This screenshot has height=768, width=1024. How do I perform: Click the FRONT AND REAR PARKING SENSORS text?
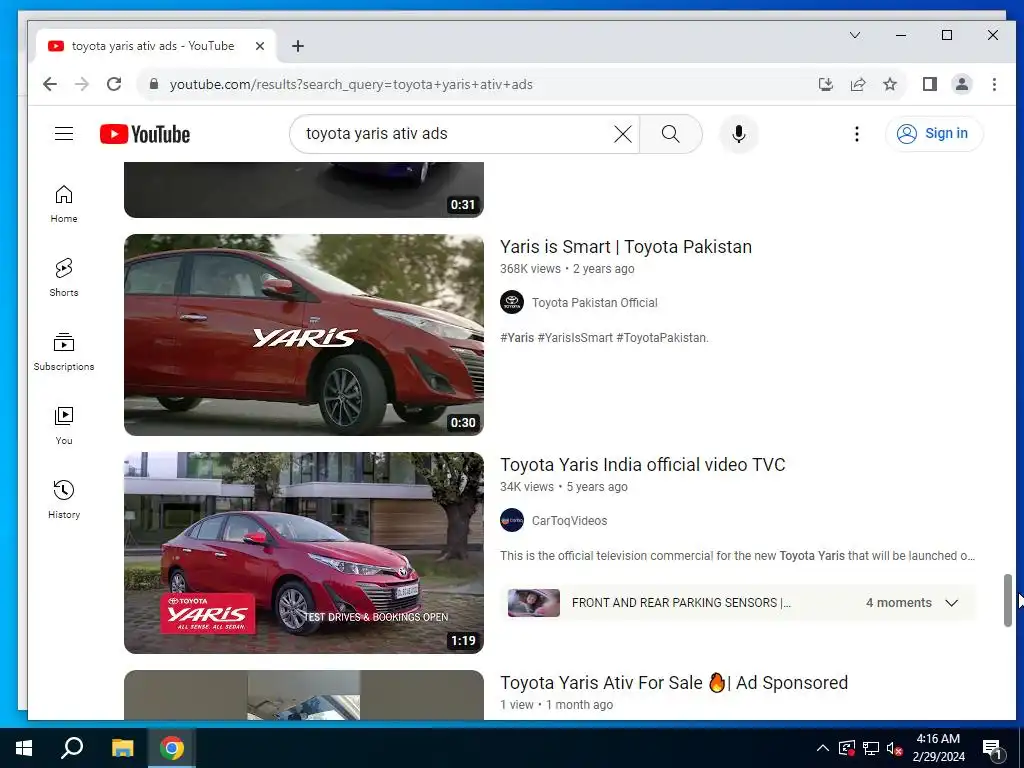pos(680,603)
